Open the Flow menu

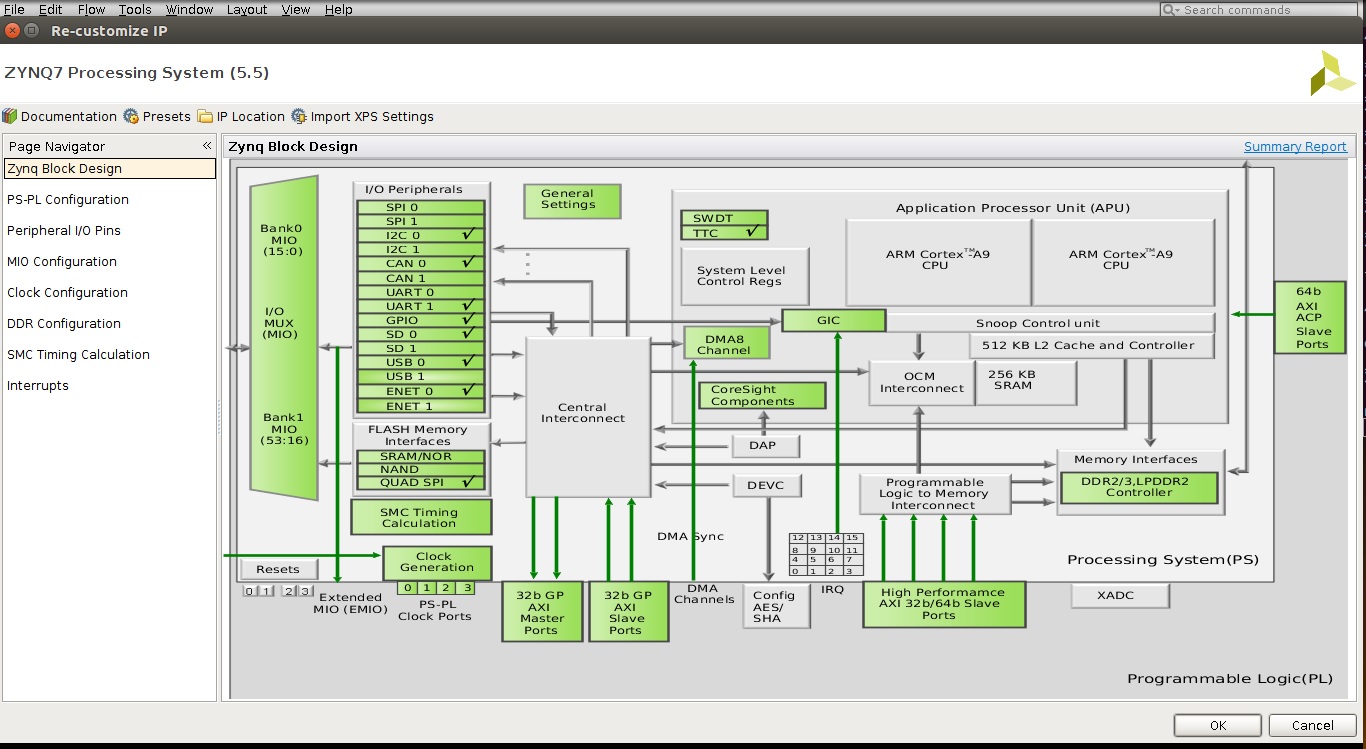coord(91,9)
